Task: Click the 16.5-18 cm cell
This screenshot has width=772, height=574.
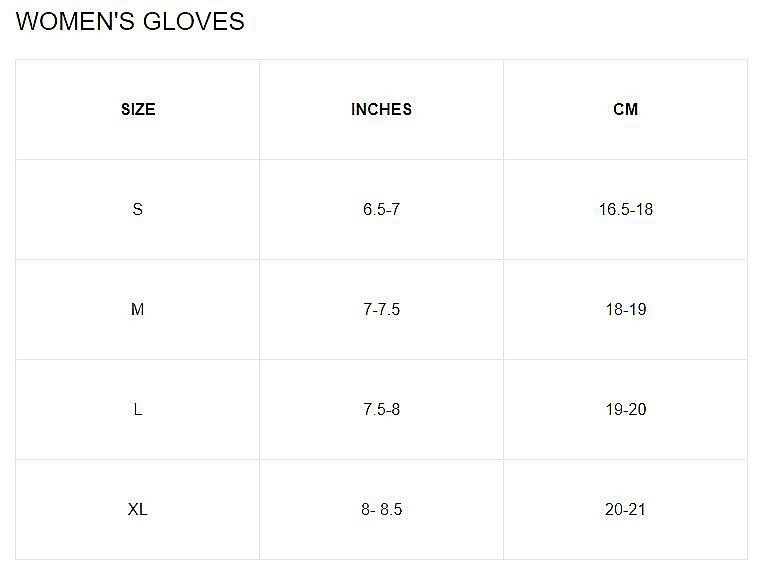Action: pyautogui.click(x=625, y=209)
